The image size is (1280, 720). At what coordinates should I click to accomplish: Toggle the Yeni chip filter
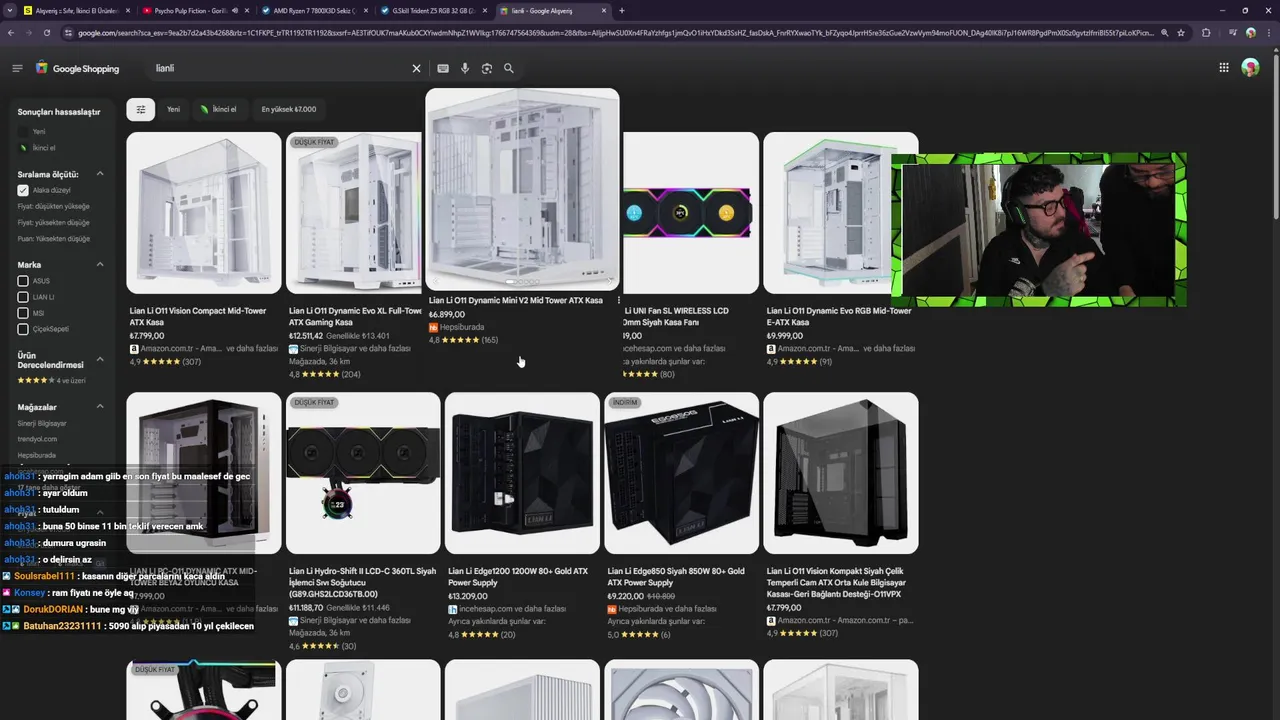[x=173, y=109]
